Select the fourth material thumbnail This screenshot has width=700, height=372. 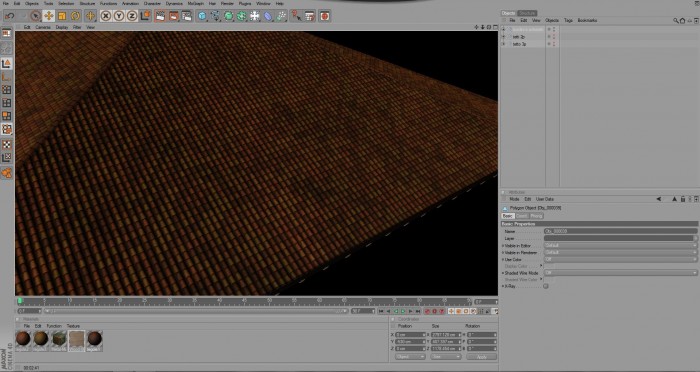[x=77, y=341]
